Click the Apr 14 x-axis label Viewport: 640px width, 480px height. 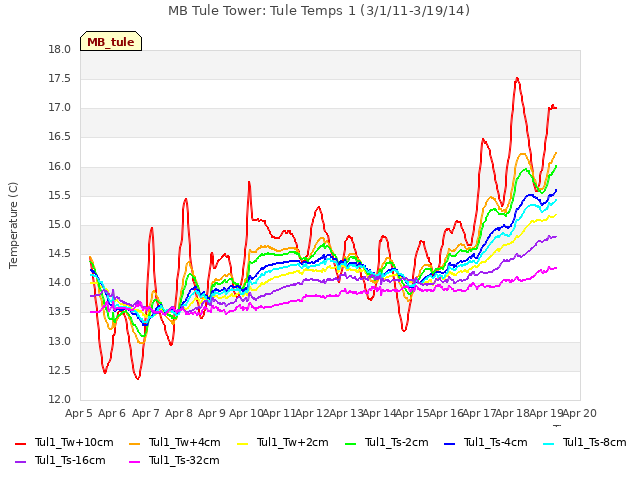click(x=380, y=414)
